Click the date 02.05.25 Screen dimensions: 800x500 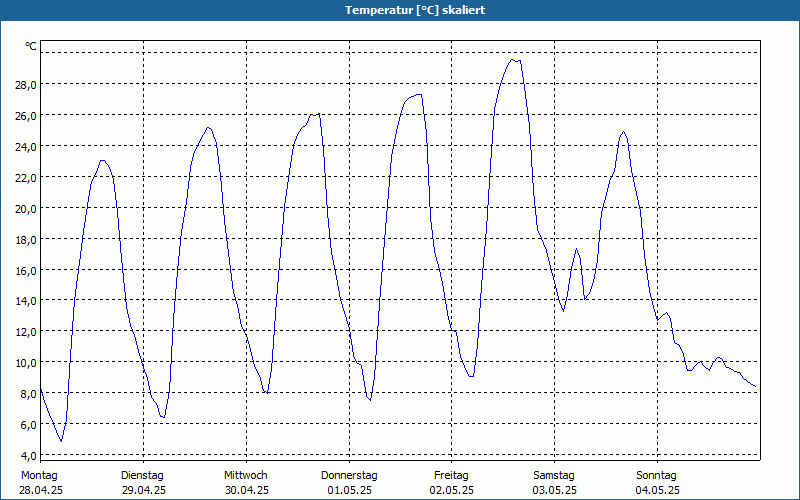(452, 490)
